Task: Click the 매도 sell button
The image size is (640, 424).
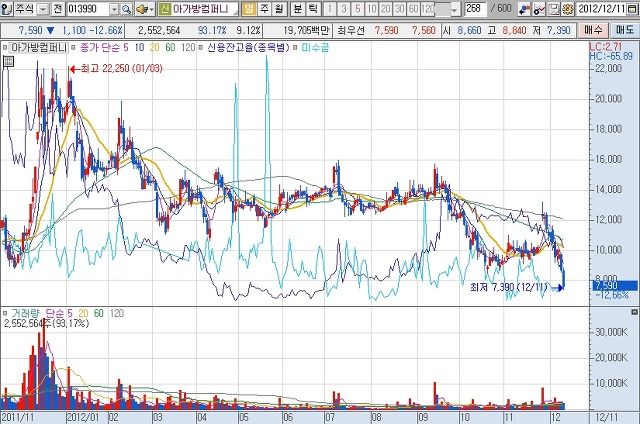Action: click(624, 30)
